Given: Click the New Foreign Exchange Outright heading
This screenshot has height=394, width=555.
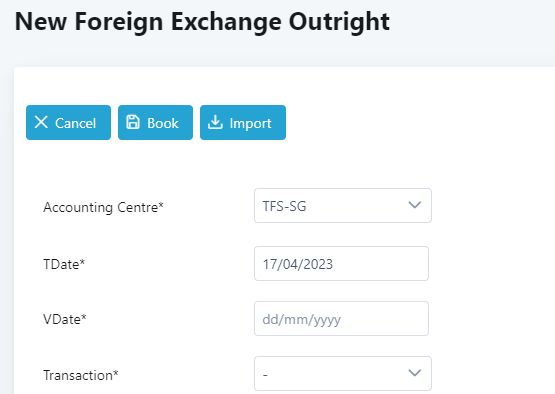Looking at the screenshot, I should coord(202,22).
